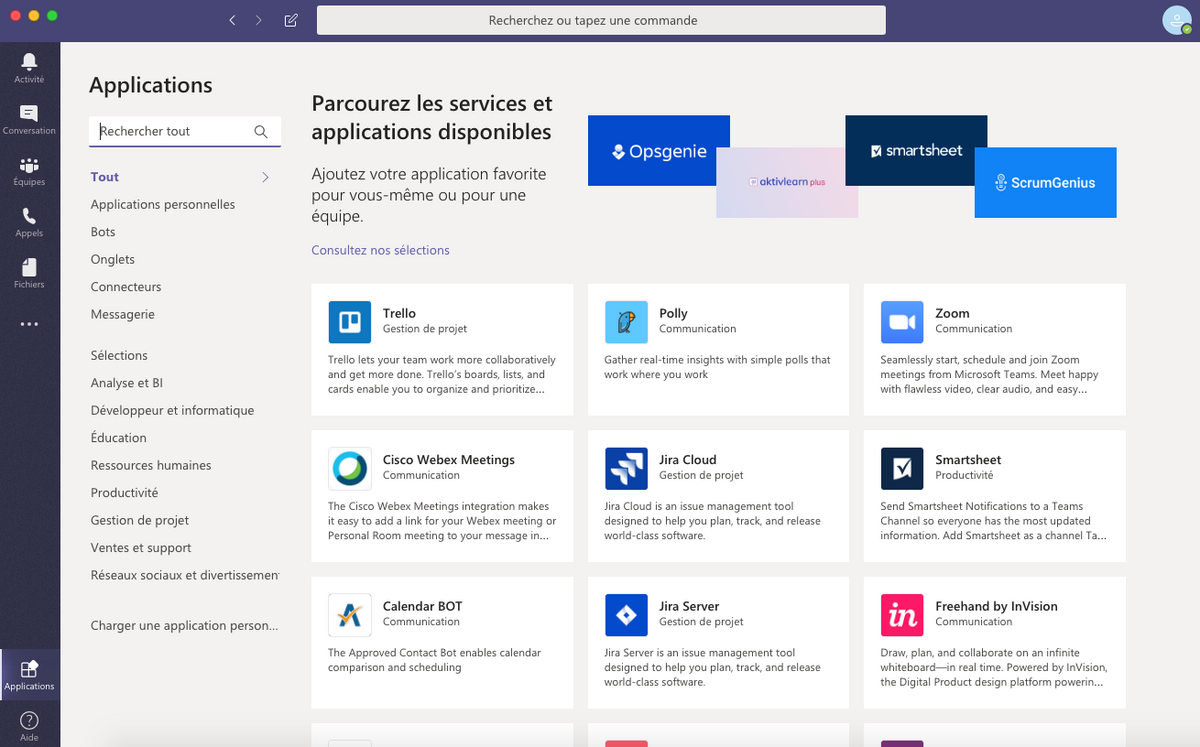The width and height of the screenshot is (1200, 747).
Task: Click the Trello app icon
Action: [349, 322]
